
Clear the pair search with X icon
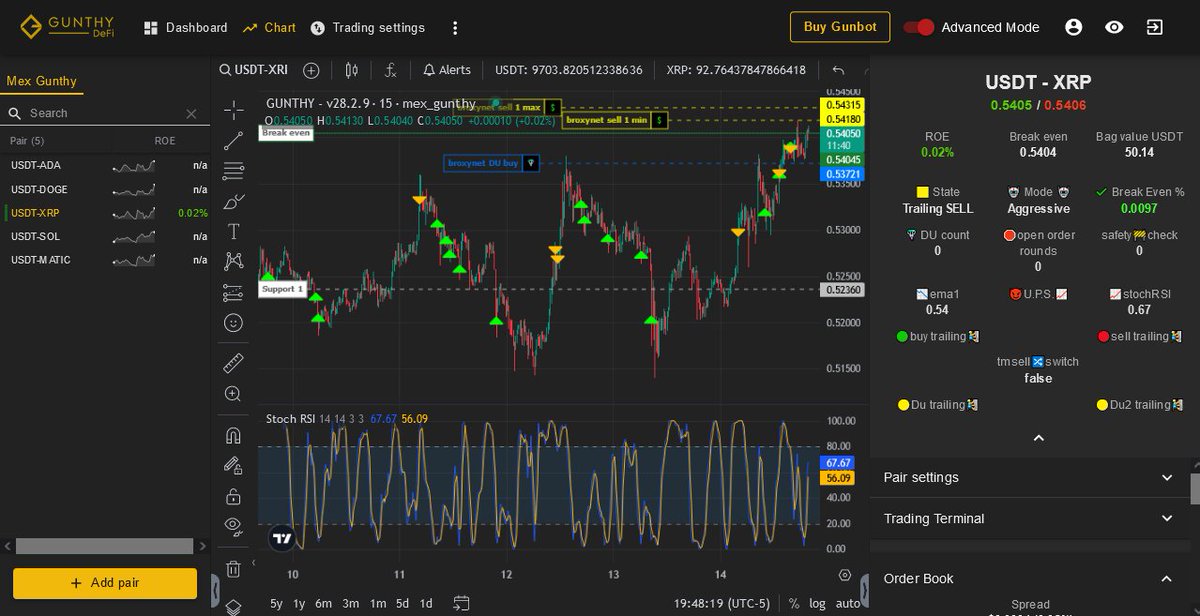pyautogui.click(x=191, y=114)
